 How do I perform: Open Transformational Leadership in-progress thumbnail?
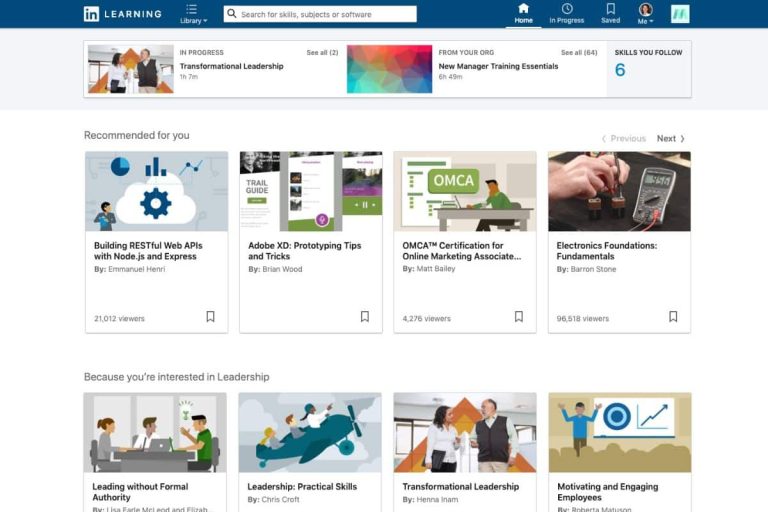(x=131, y=69)
